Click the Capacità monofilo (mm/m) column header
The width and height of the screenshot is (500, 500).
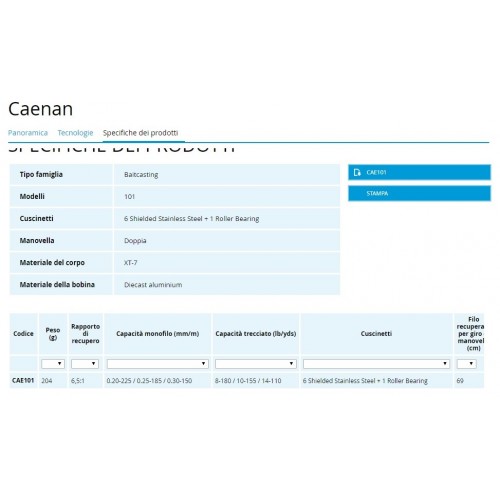(157, 333)
